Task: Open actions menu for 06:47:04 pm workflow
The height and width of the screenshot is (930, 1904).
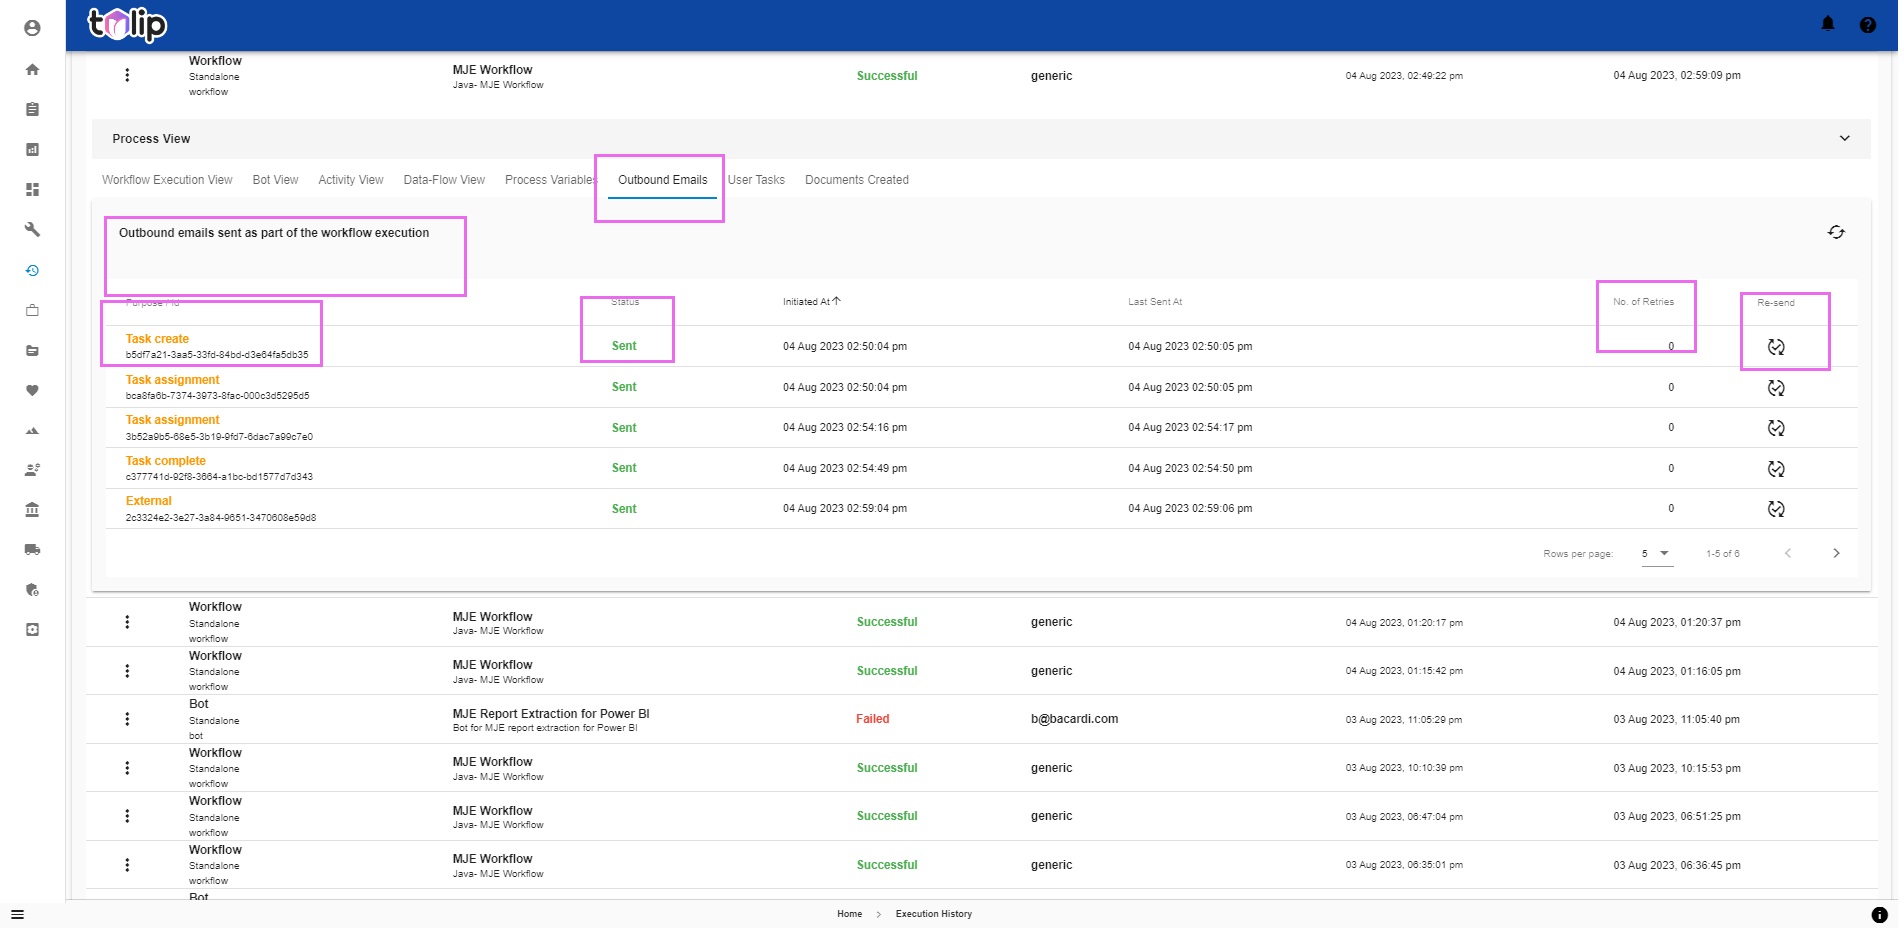Action: tap(127, 816)
